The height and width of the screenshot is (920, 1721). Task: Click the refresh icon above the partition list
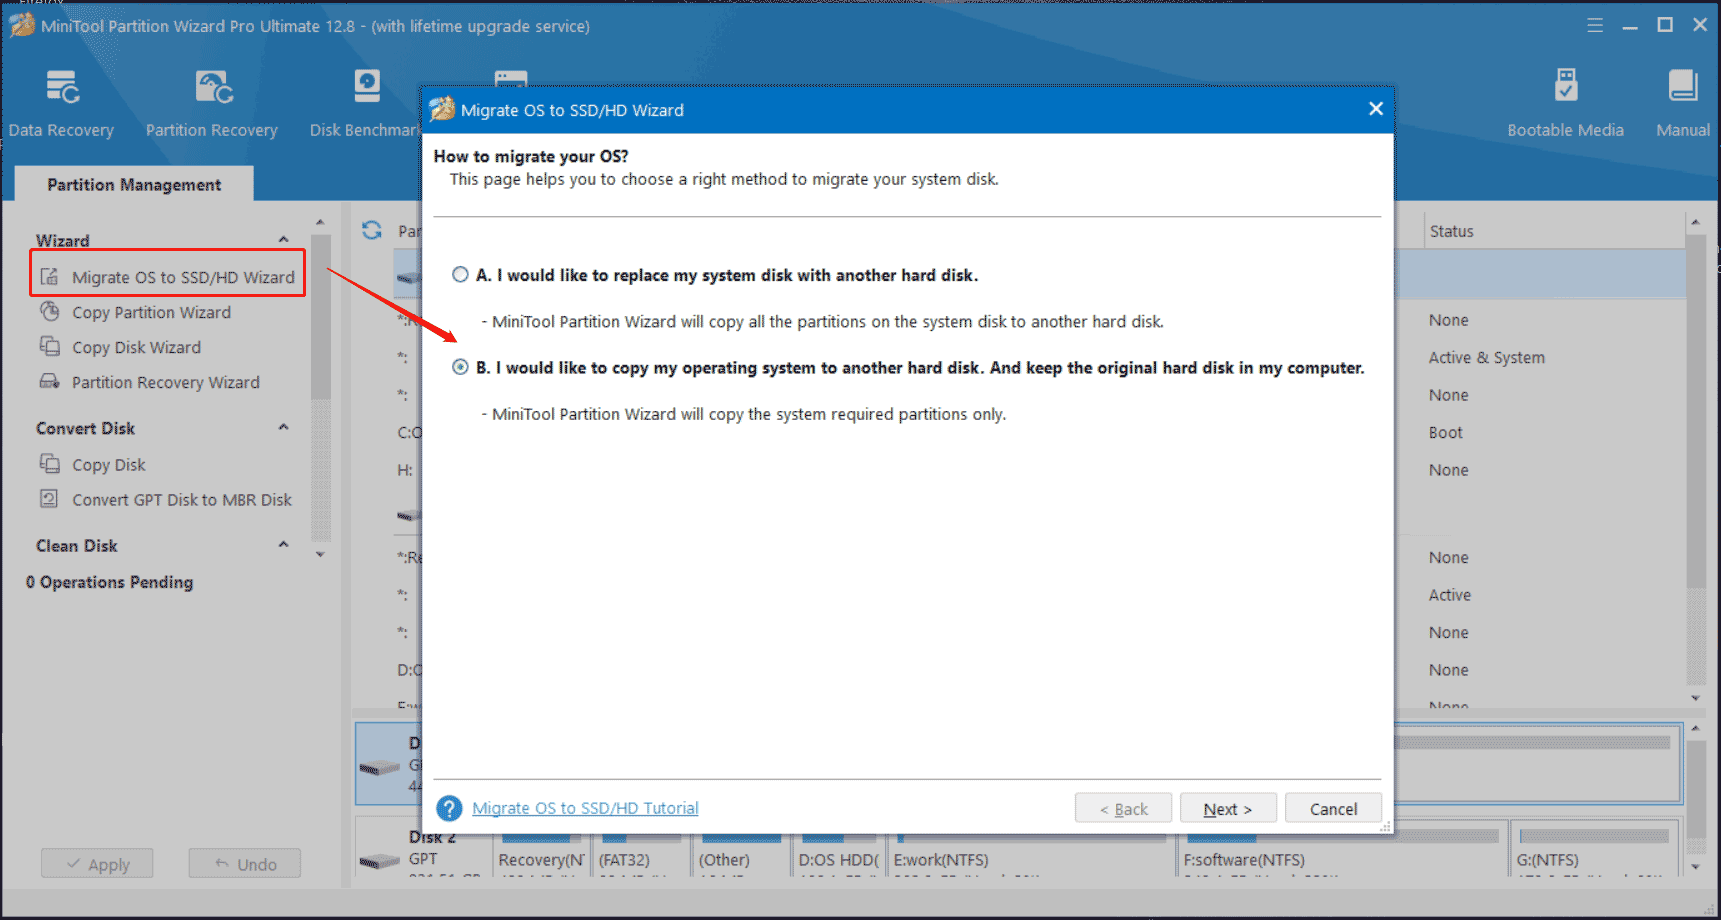click(x=371, y=230)
